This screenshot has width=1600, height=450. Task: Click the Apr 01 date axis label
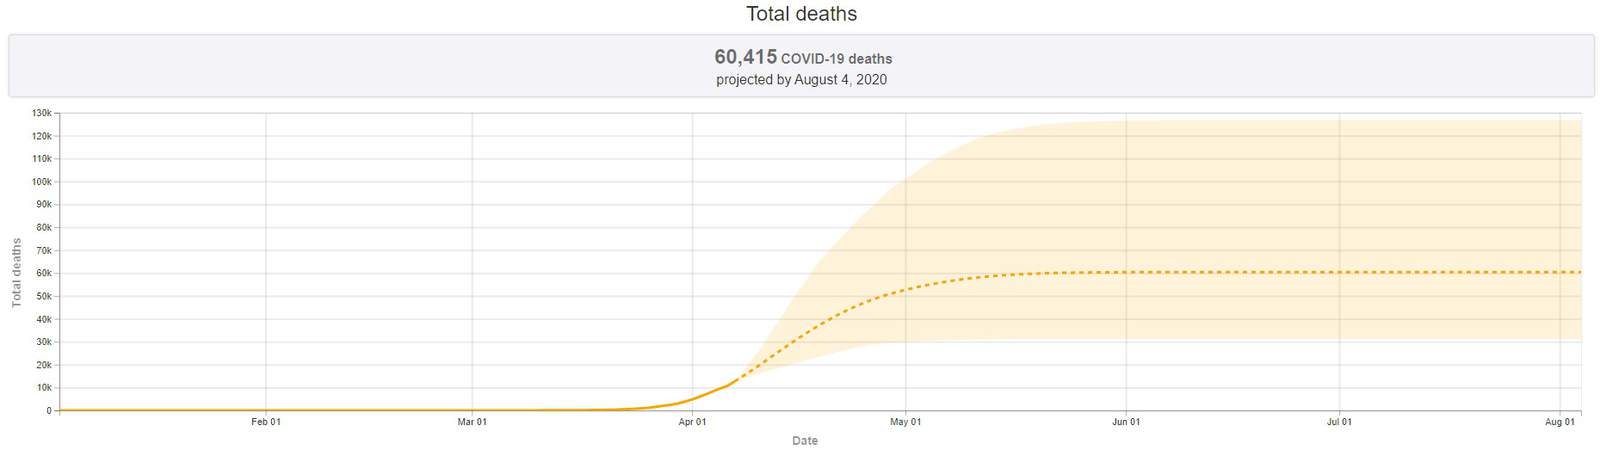(x=692, y=422)
